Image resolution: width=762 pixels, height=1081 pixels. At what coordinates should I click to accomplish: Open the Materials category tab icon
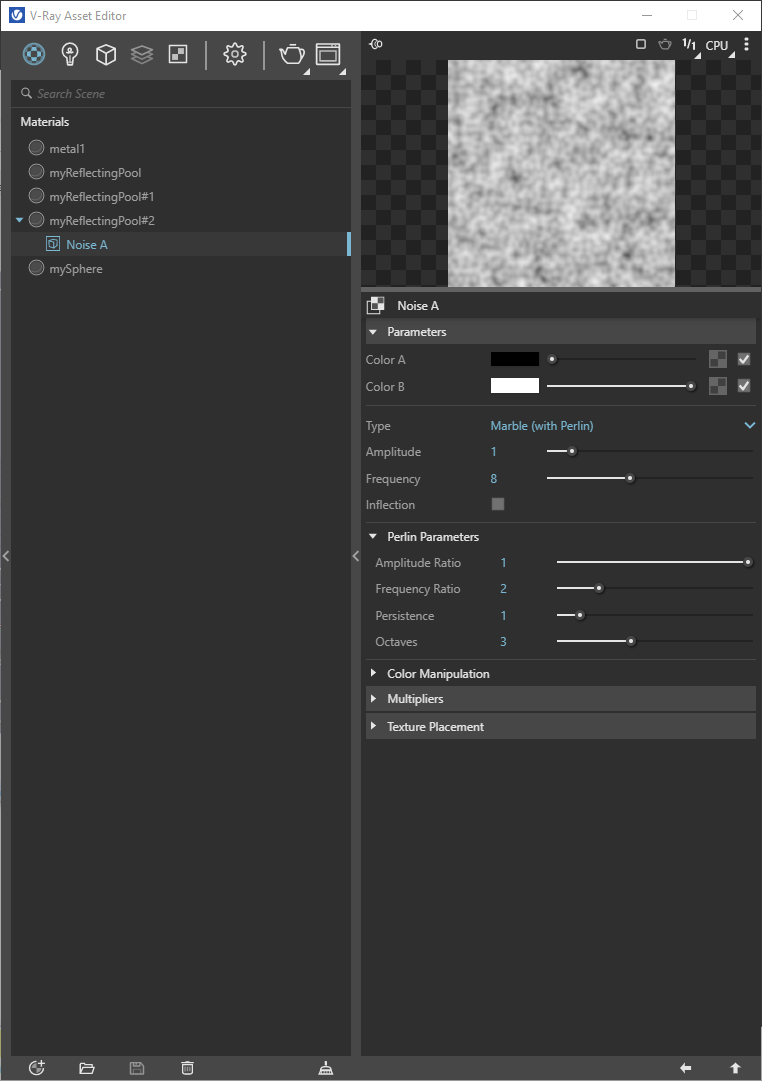coord(34,54)
